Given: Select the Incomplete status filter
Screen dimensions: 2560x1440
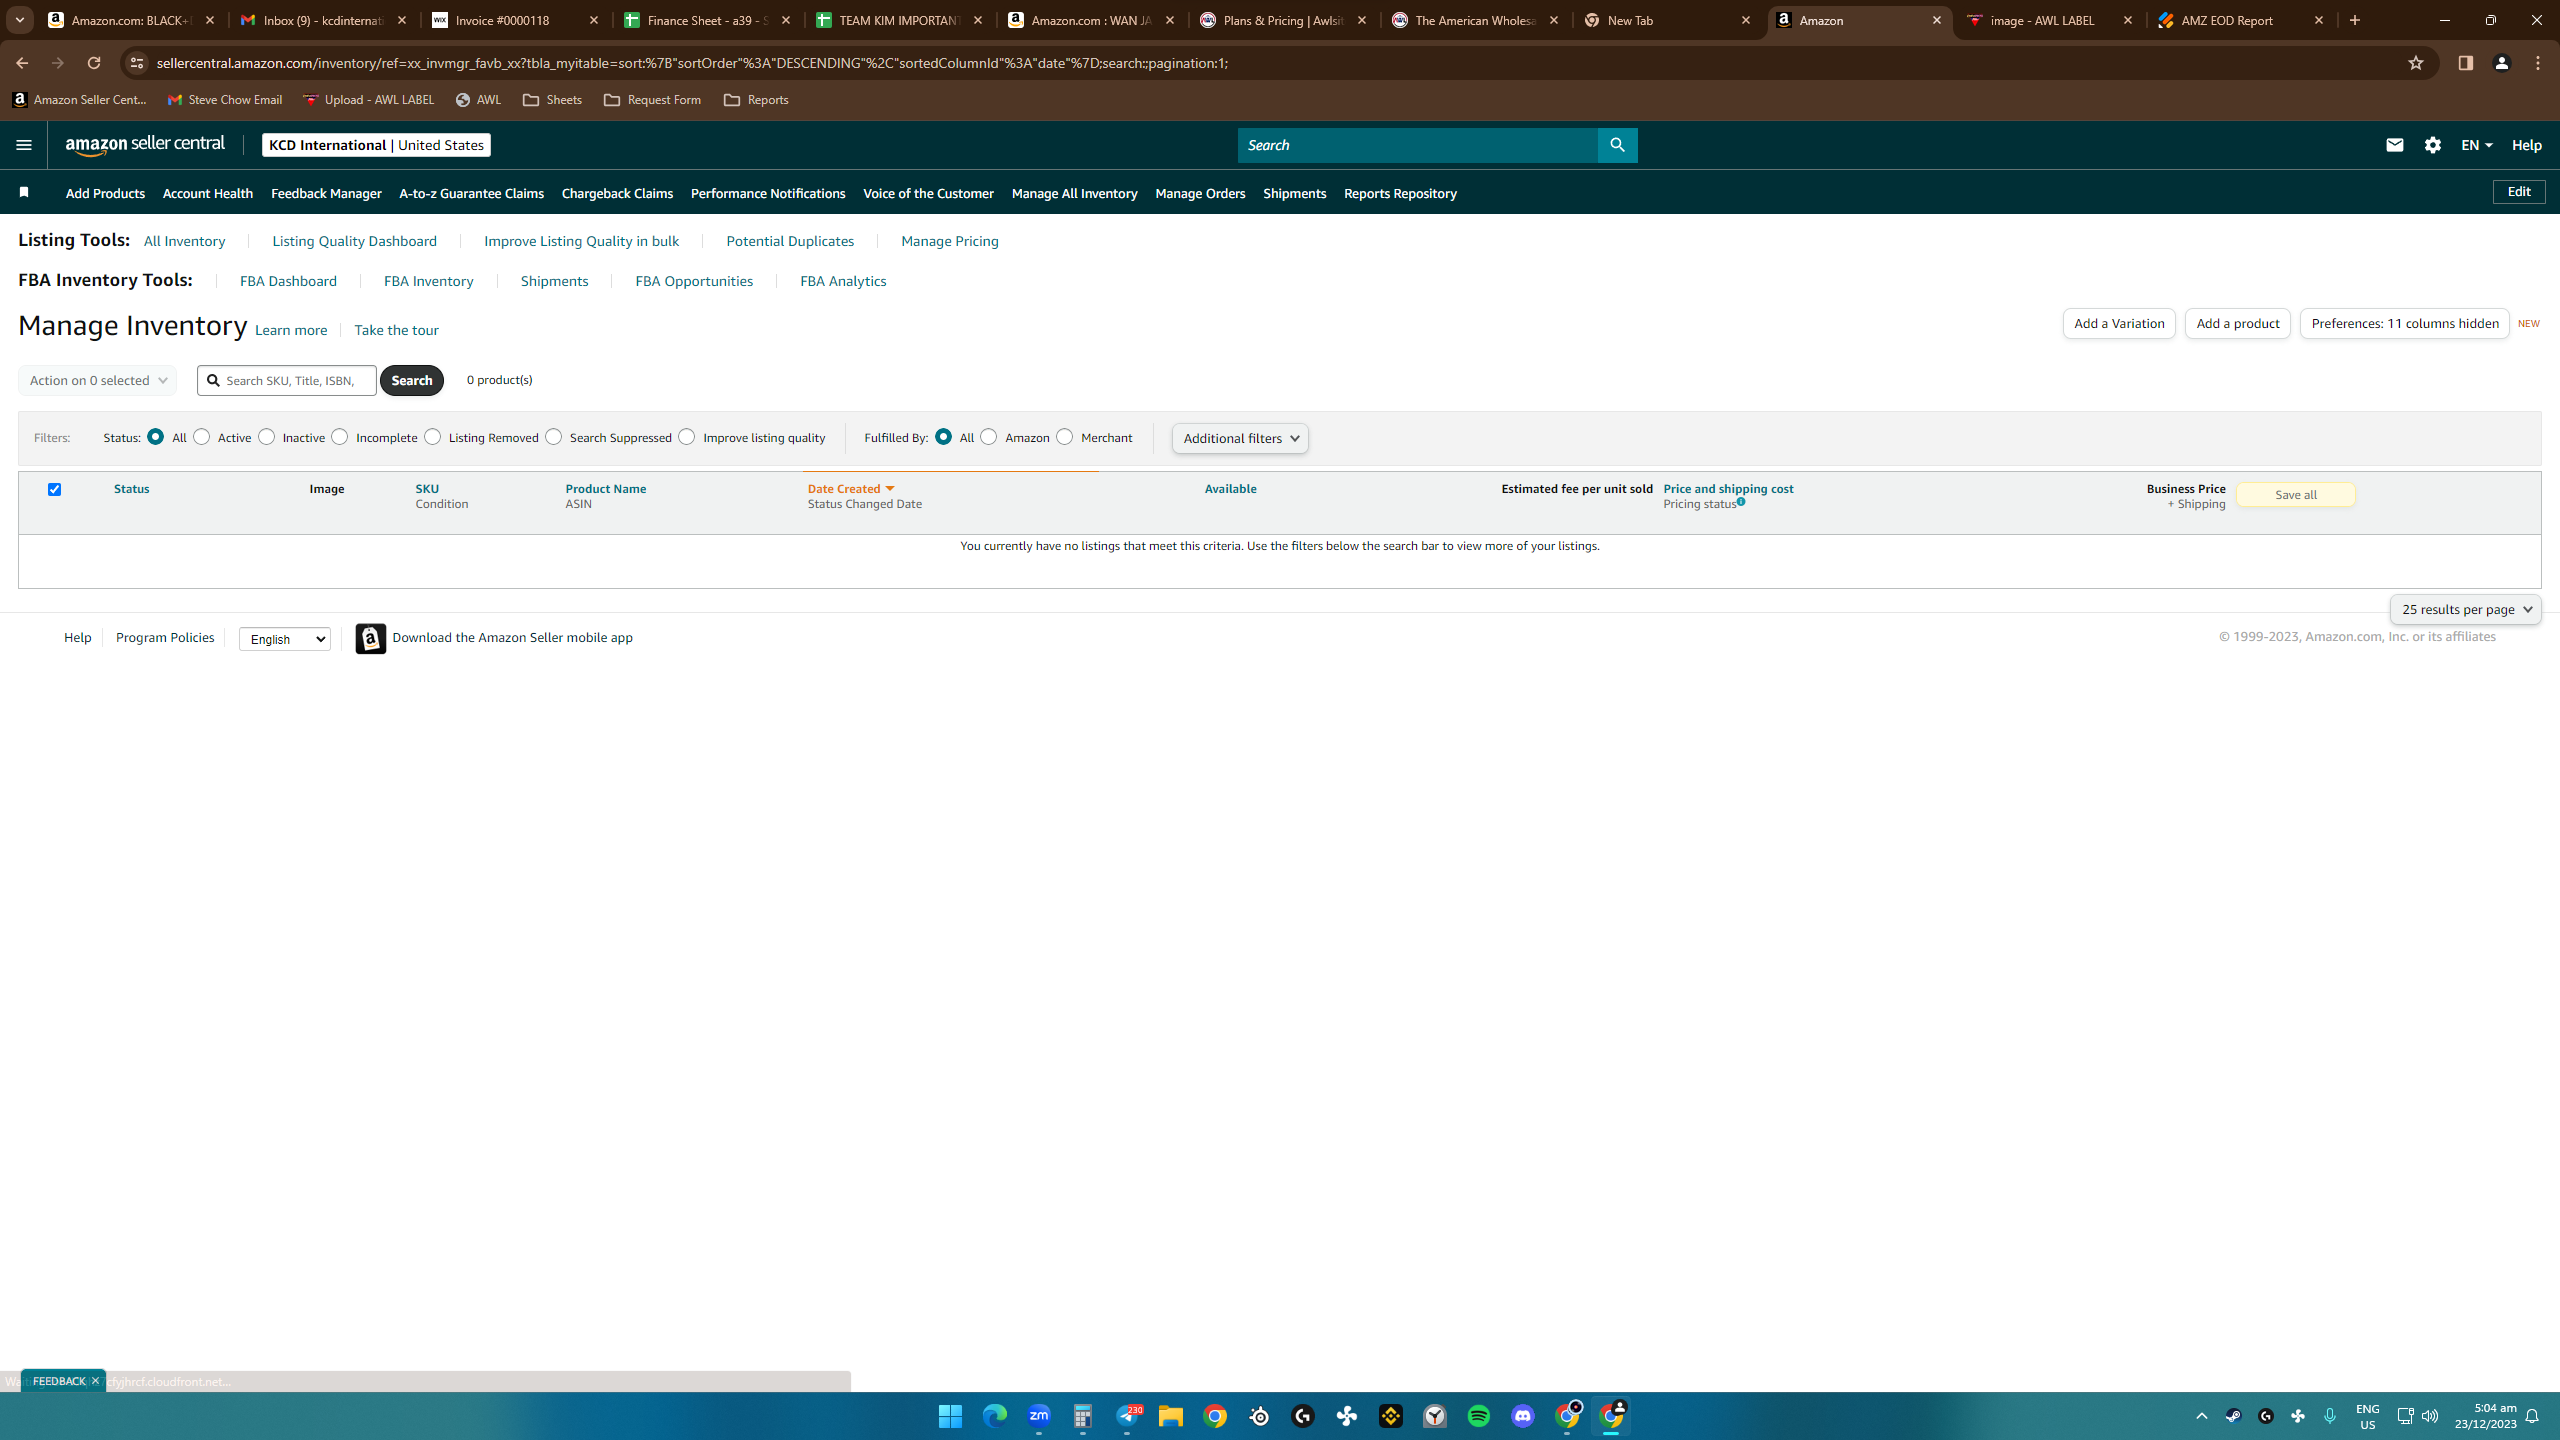Looking at the screenshot, I should click(x=340, y=437).
